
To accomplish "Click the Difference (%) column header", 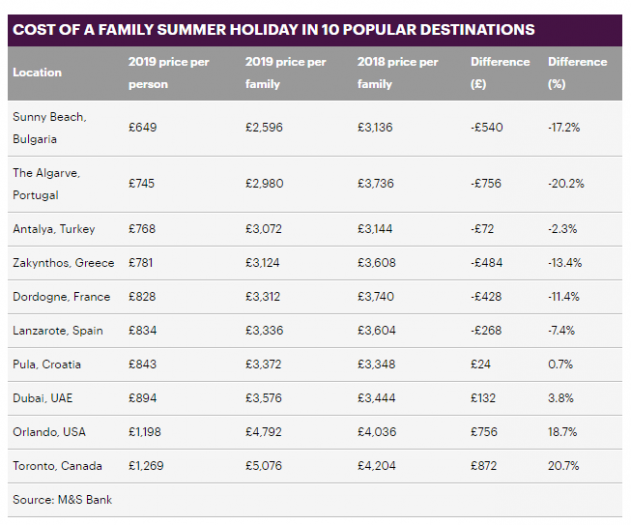I will click(x=577, y=73).
